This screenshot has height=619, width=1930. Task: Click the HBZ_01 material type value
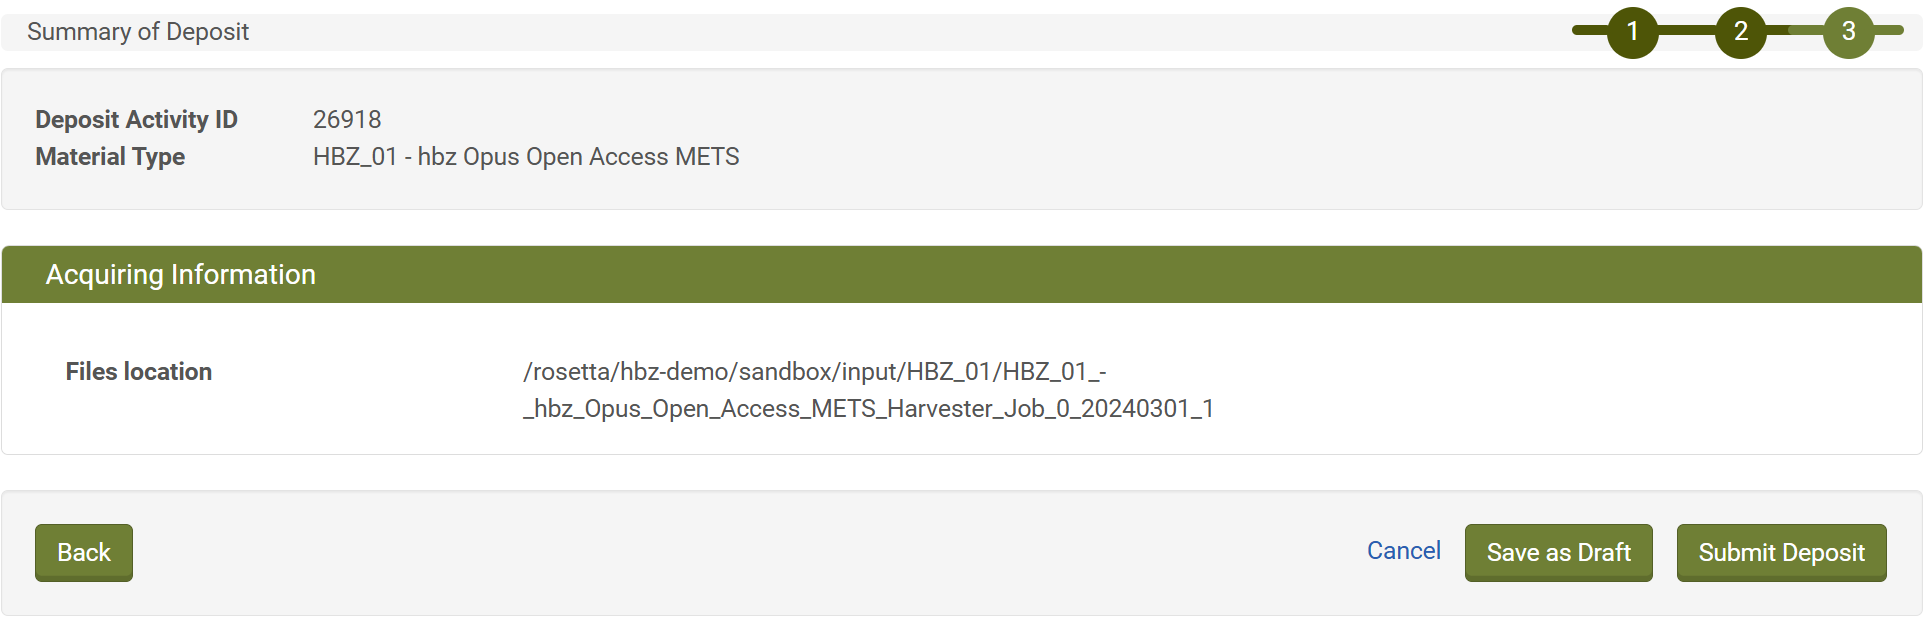526,157
